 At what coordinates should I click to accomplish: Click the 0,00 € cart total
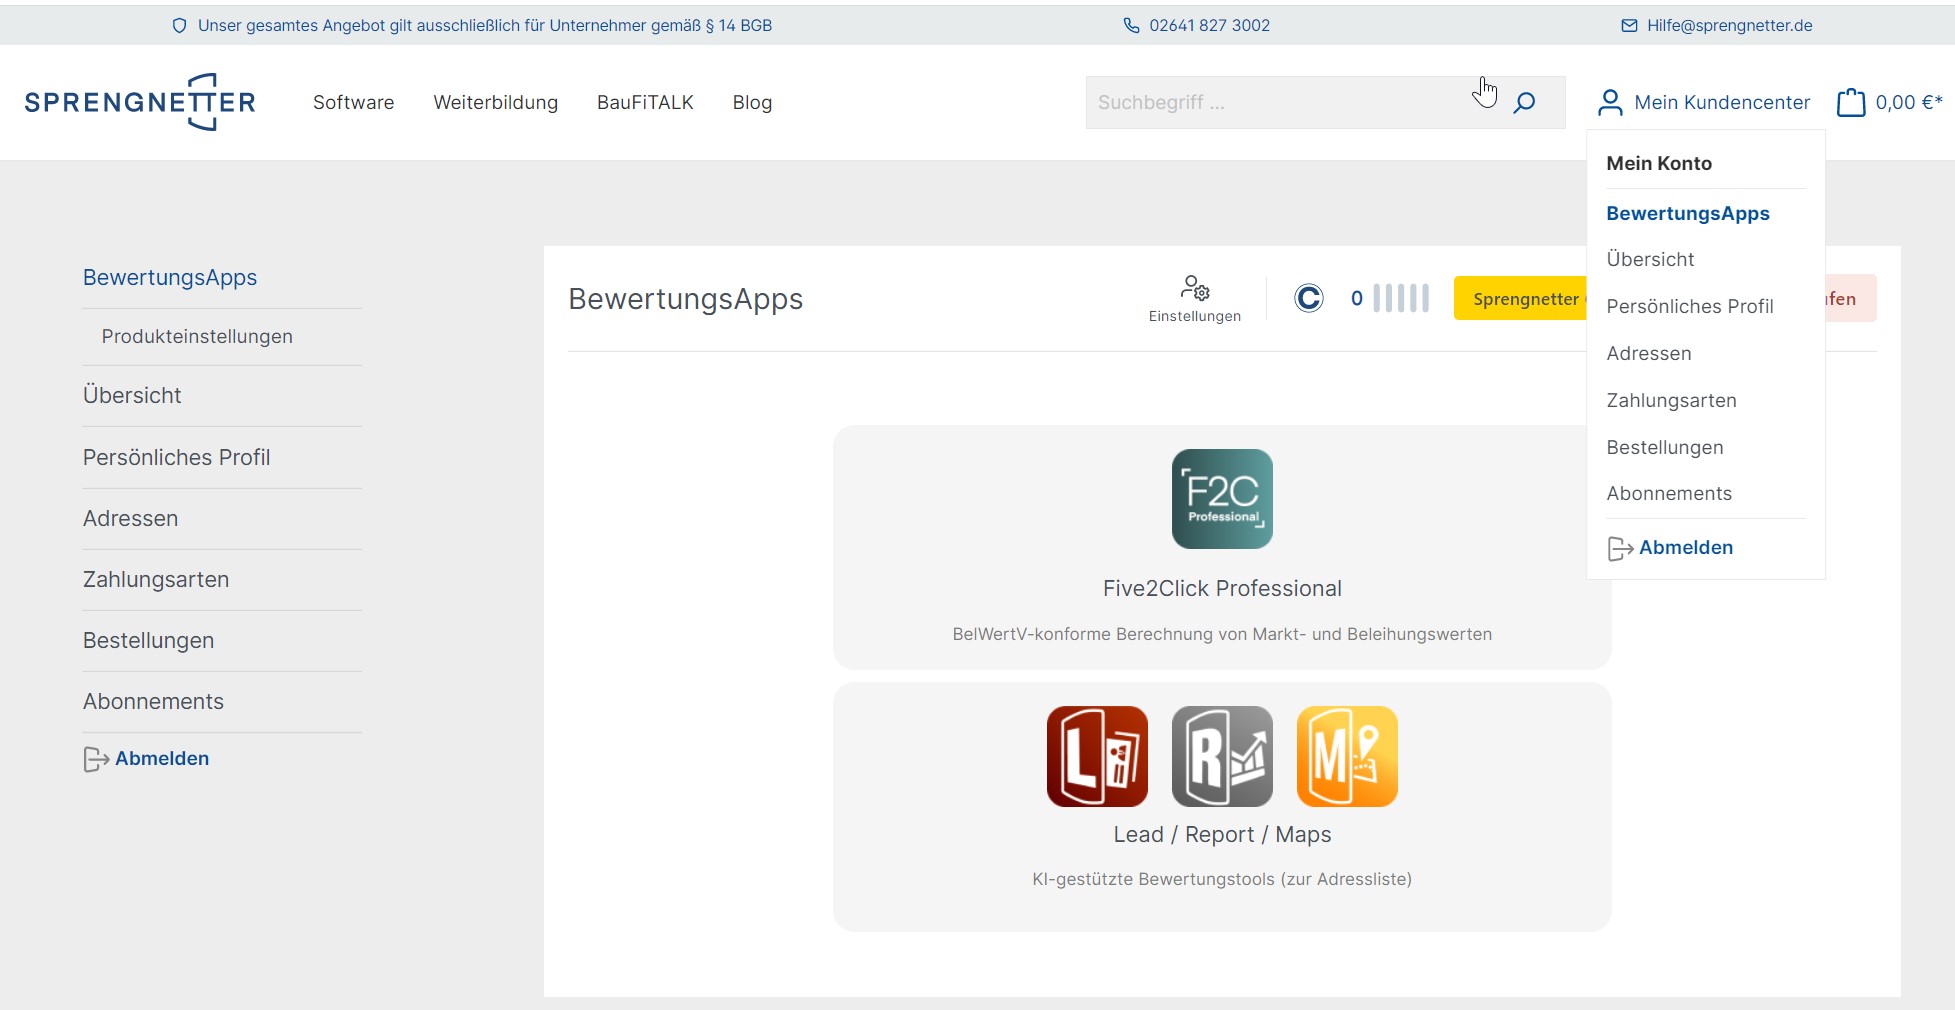pos(1909,102)
